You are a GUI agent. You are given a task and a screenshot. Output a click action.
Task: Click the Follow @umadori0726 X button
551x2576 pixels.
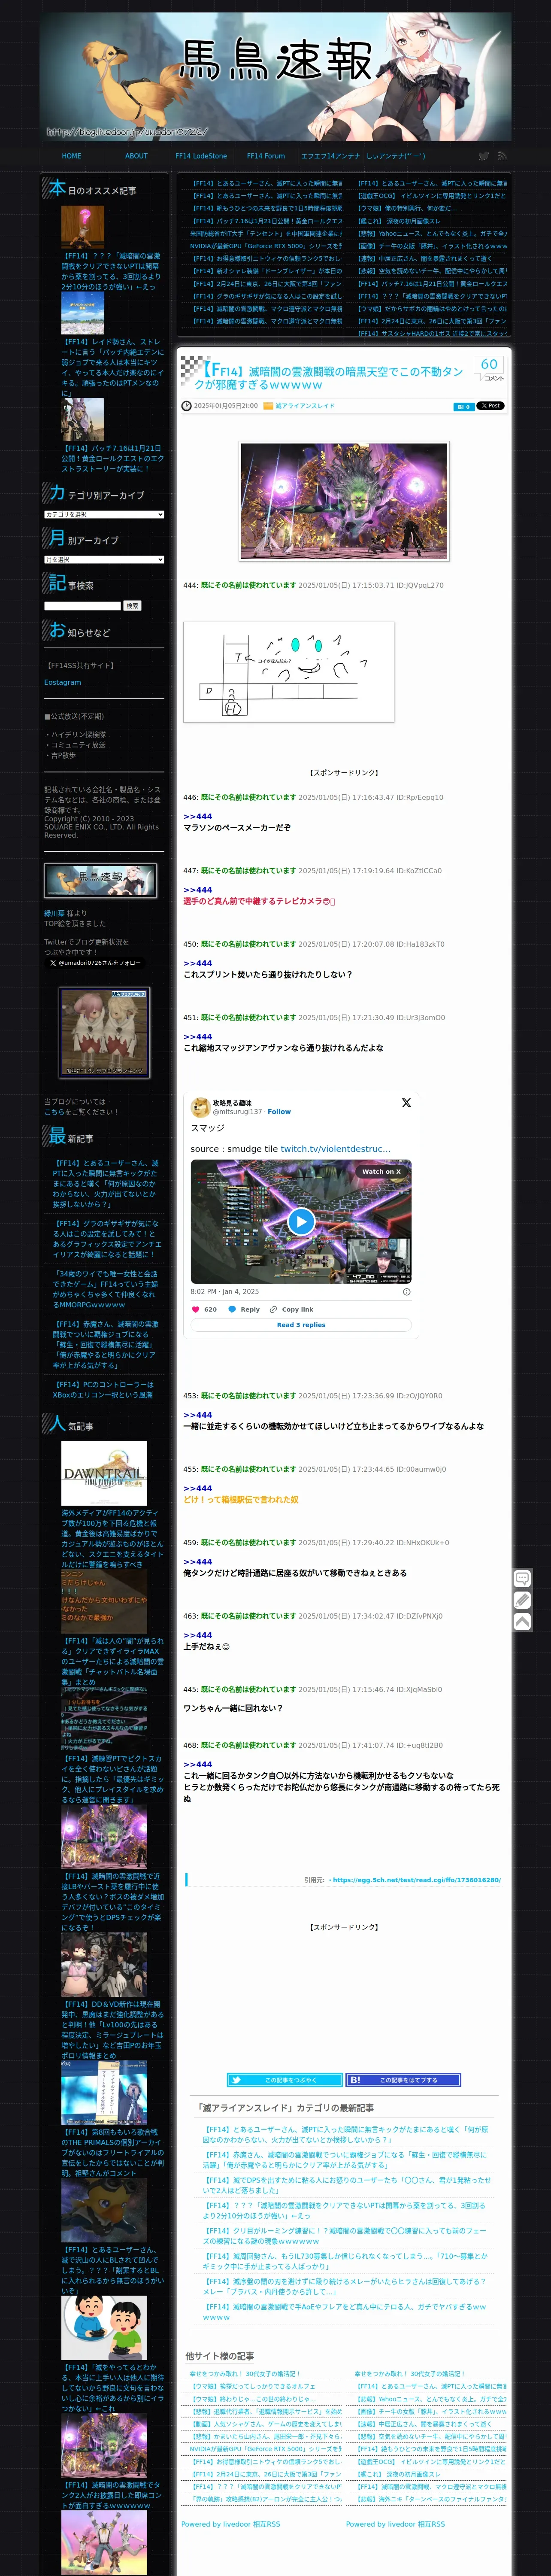point(95,963)
